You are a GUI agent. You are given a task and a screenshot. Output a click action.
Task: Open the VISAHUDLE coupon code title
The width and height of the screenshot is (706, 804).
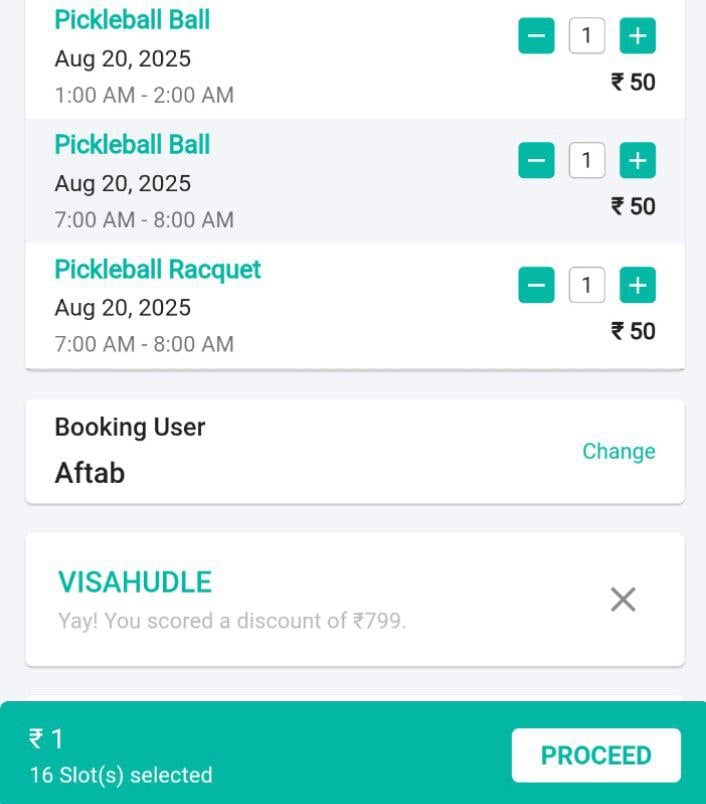(135, 582)
